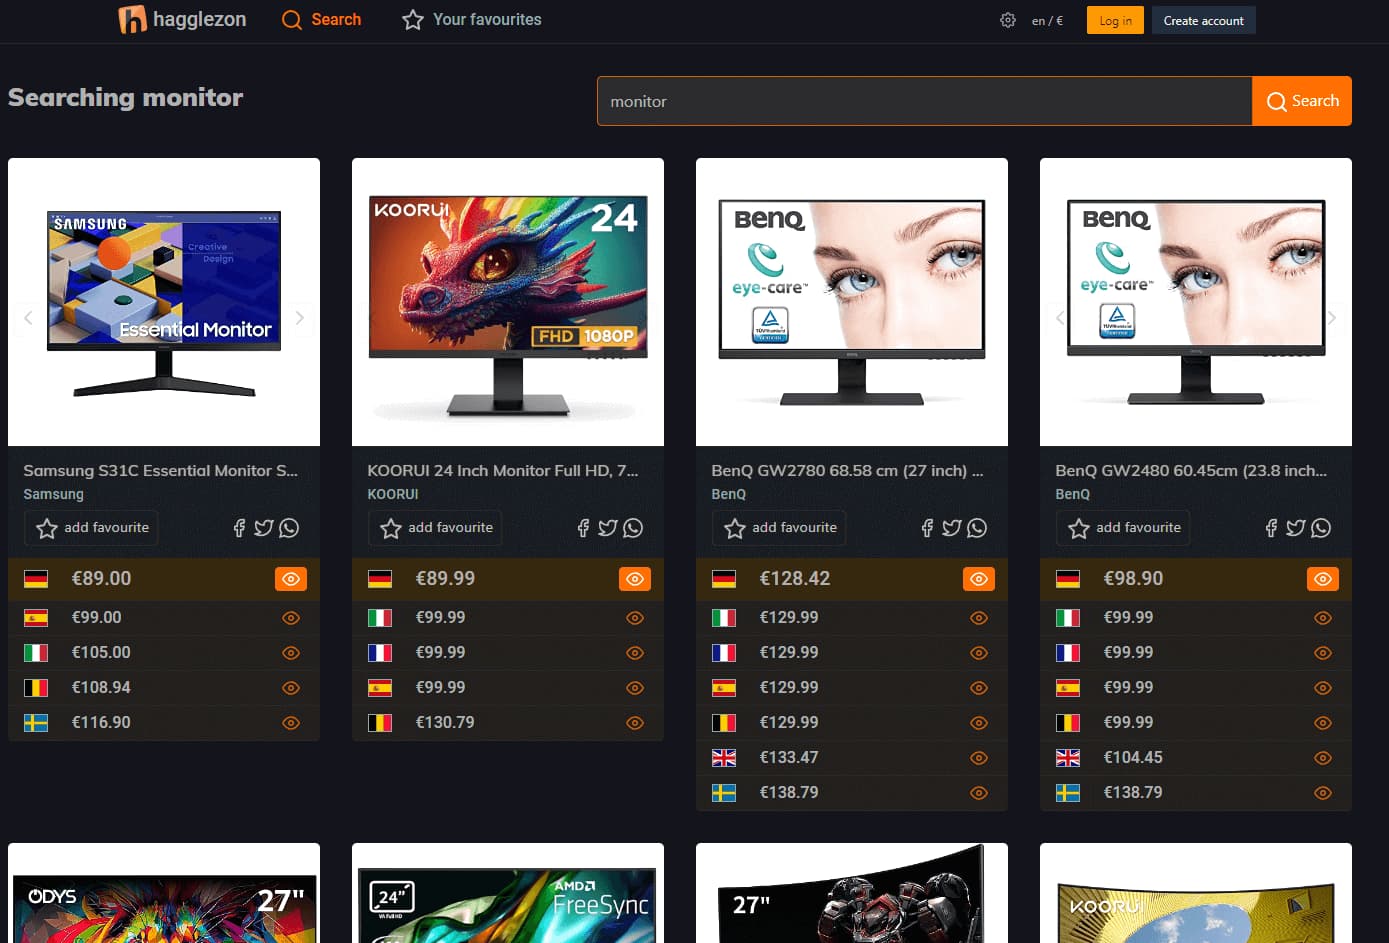View the Samsung €108.94 offer eye
The image size is (1389, 943).
click(x=291, y=688)
